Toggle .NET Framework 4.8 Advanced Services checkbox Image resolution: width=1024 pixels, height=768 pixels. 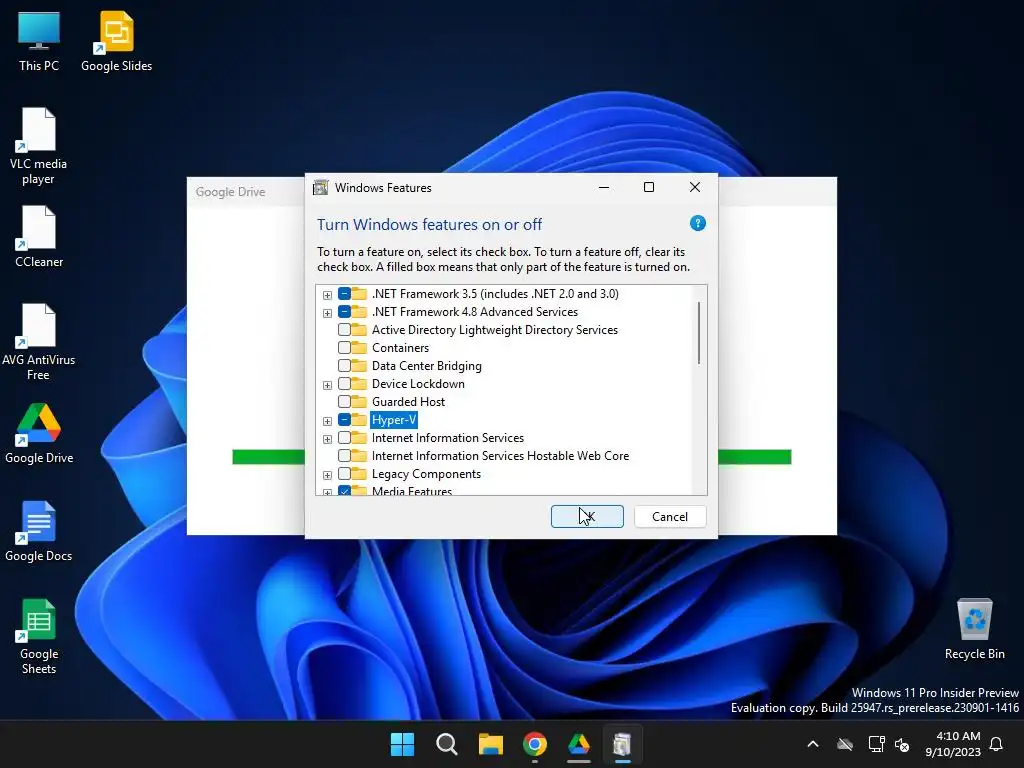(344, 312)
